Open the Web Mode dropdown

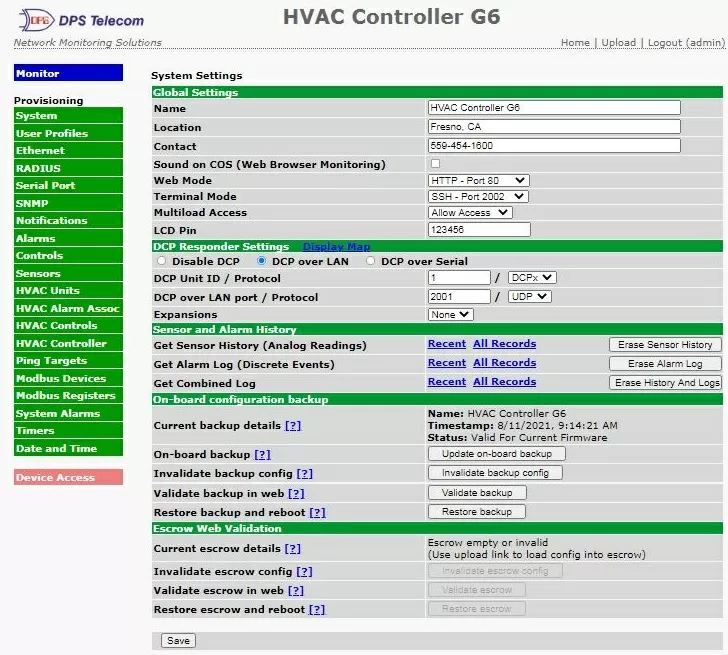478,181
